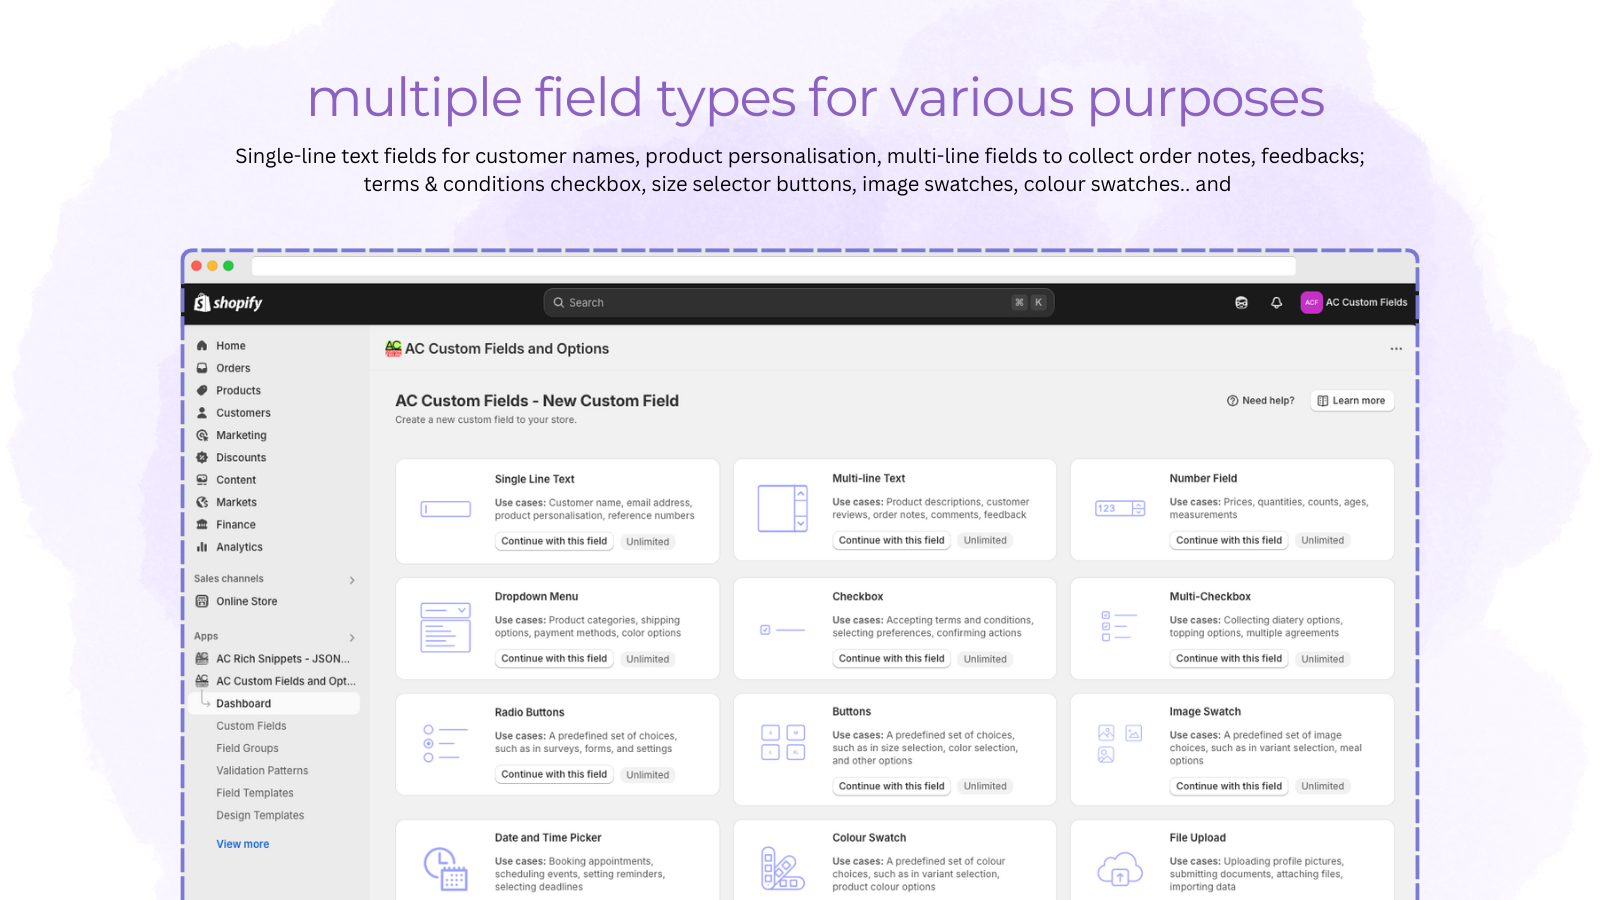Image resolution: width=1600 pixels, height=900 pixels.
Task: Click the AC Rich Snippets app icon
Action: tap(202, 659)
